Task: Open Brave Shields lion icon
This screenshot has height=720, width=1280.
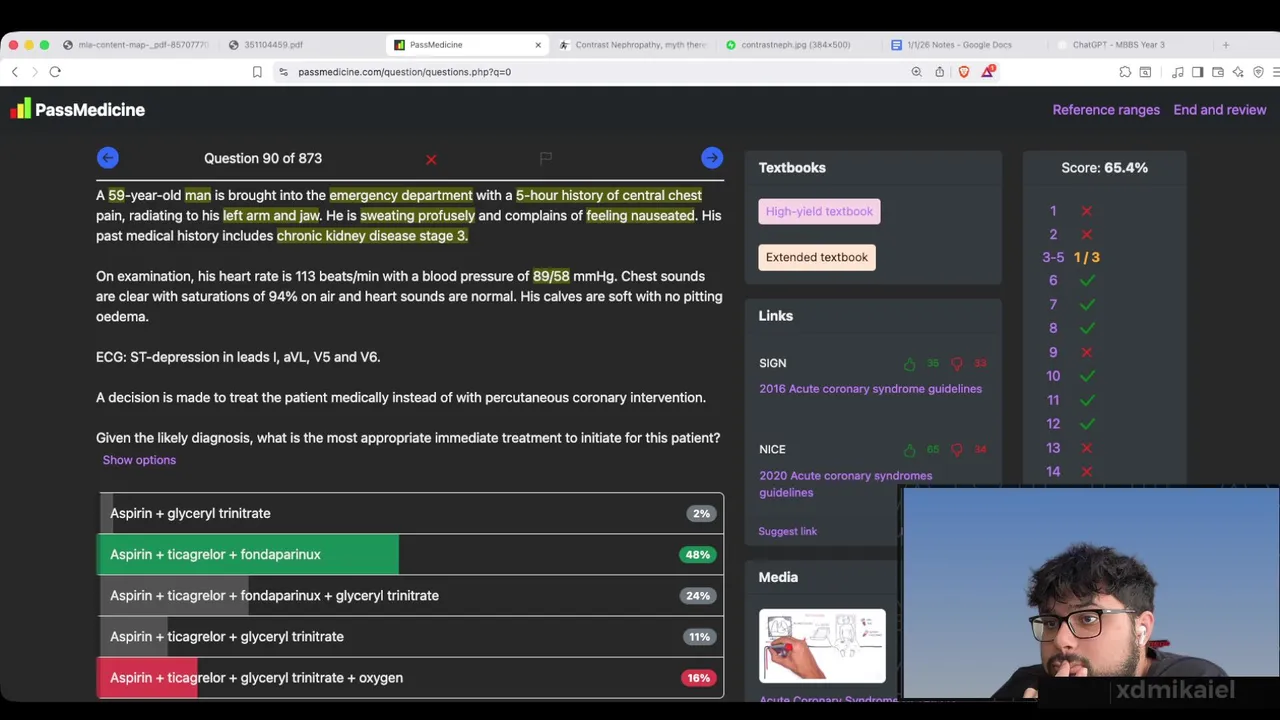Action: tap(964, 72)
